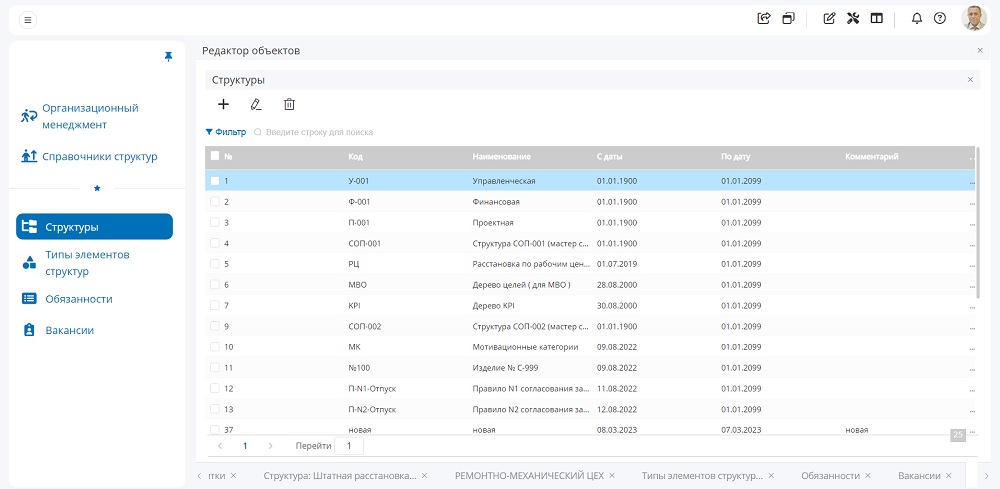Open Справочники структур link
1000x489 pixels.
click(99, 156)
